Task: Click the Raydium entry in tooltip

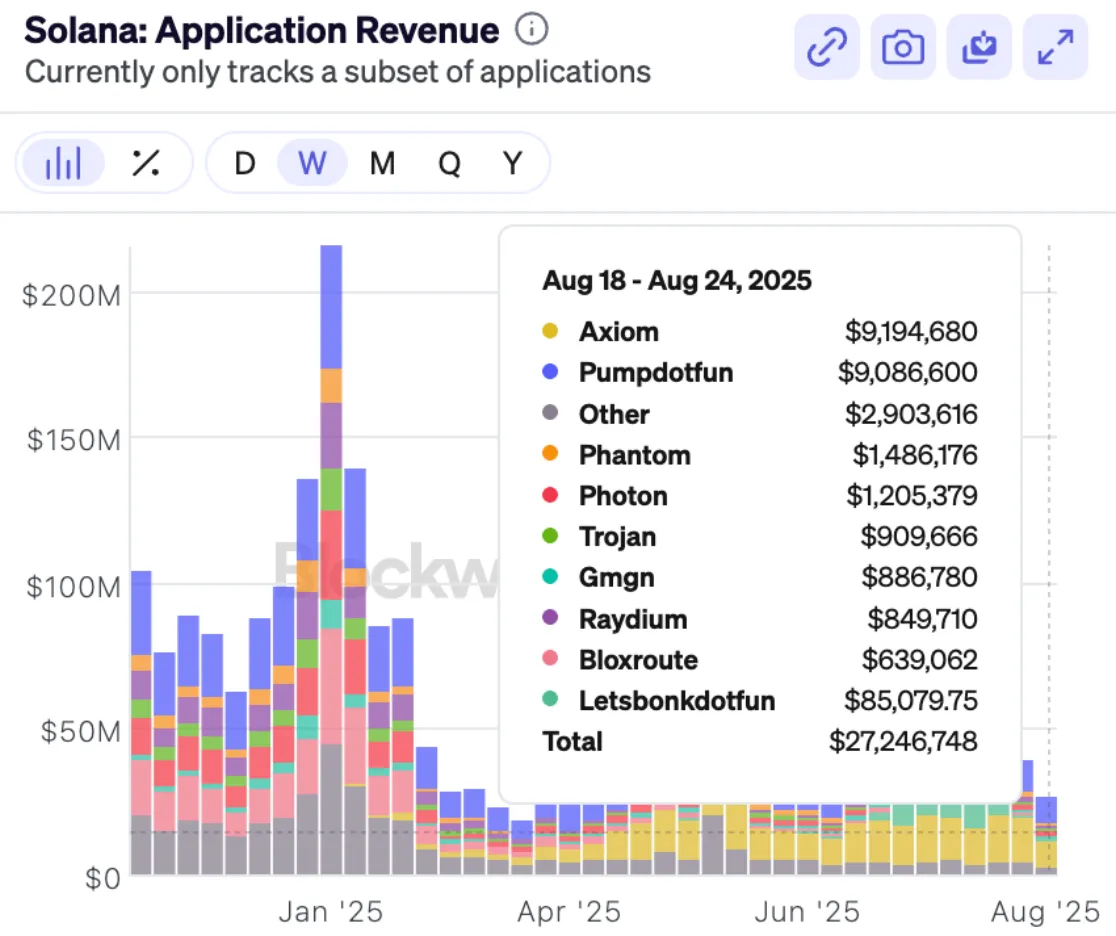Action: pyautogui.click(x=632, y=619)
